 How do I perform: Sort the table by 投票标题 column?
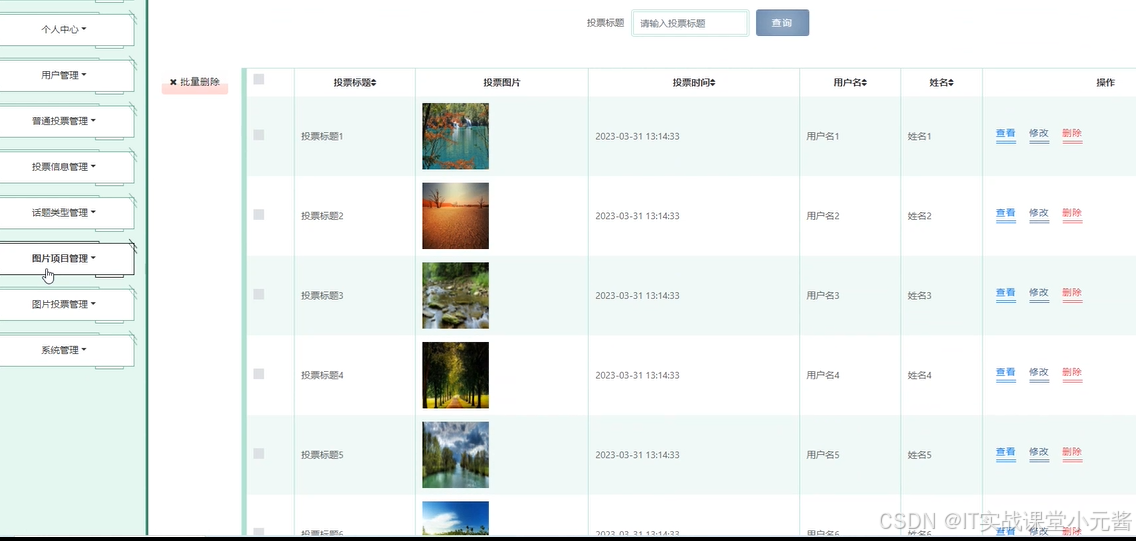(355, 83)
